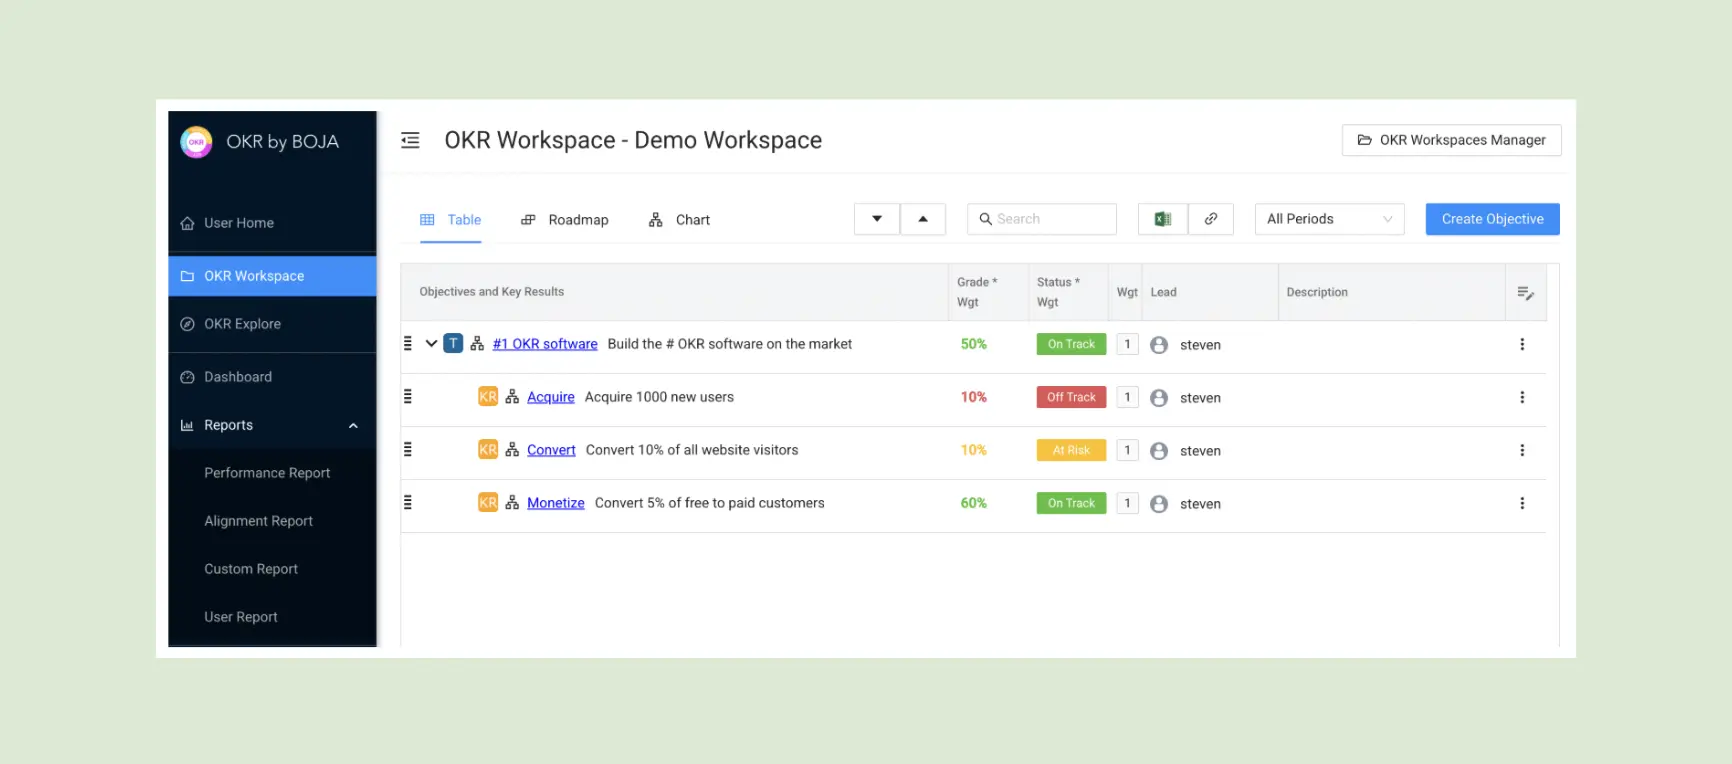Click user avatar on Convert row
Screen dimensions: 1732x764
tap(1159, 451)
